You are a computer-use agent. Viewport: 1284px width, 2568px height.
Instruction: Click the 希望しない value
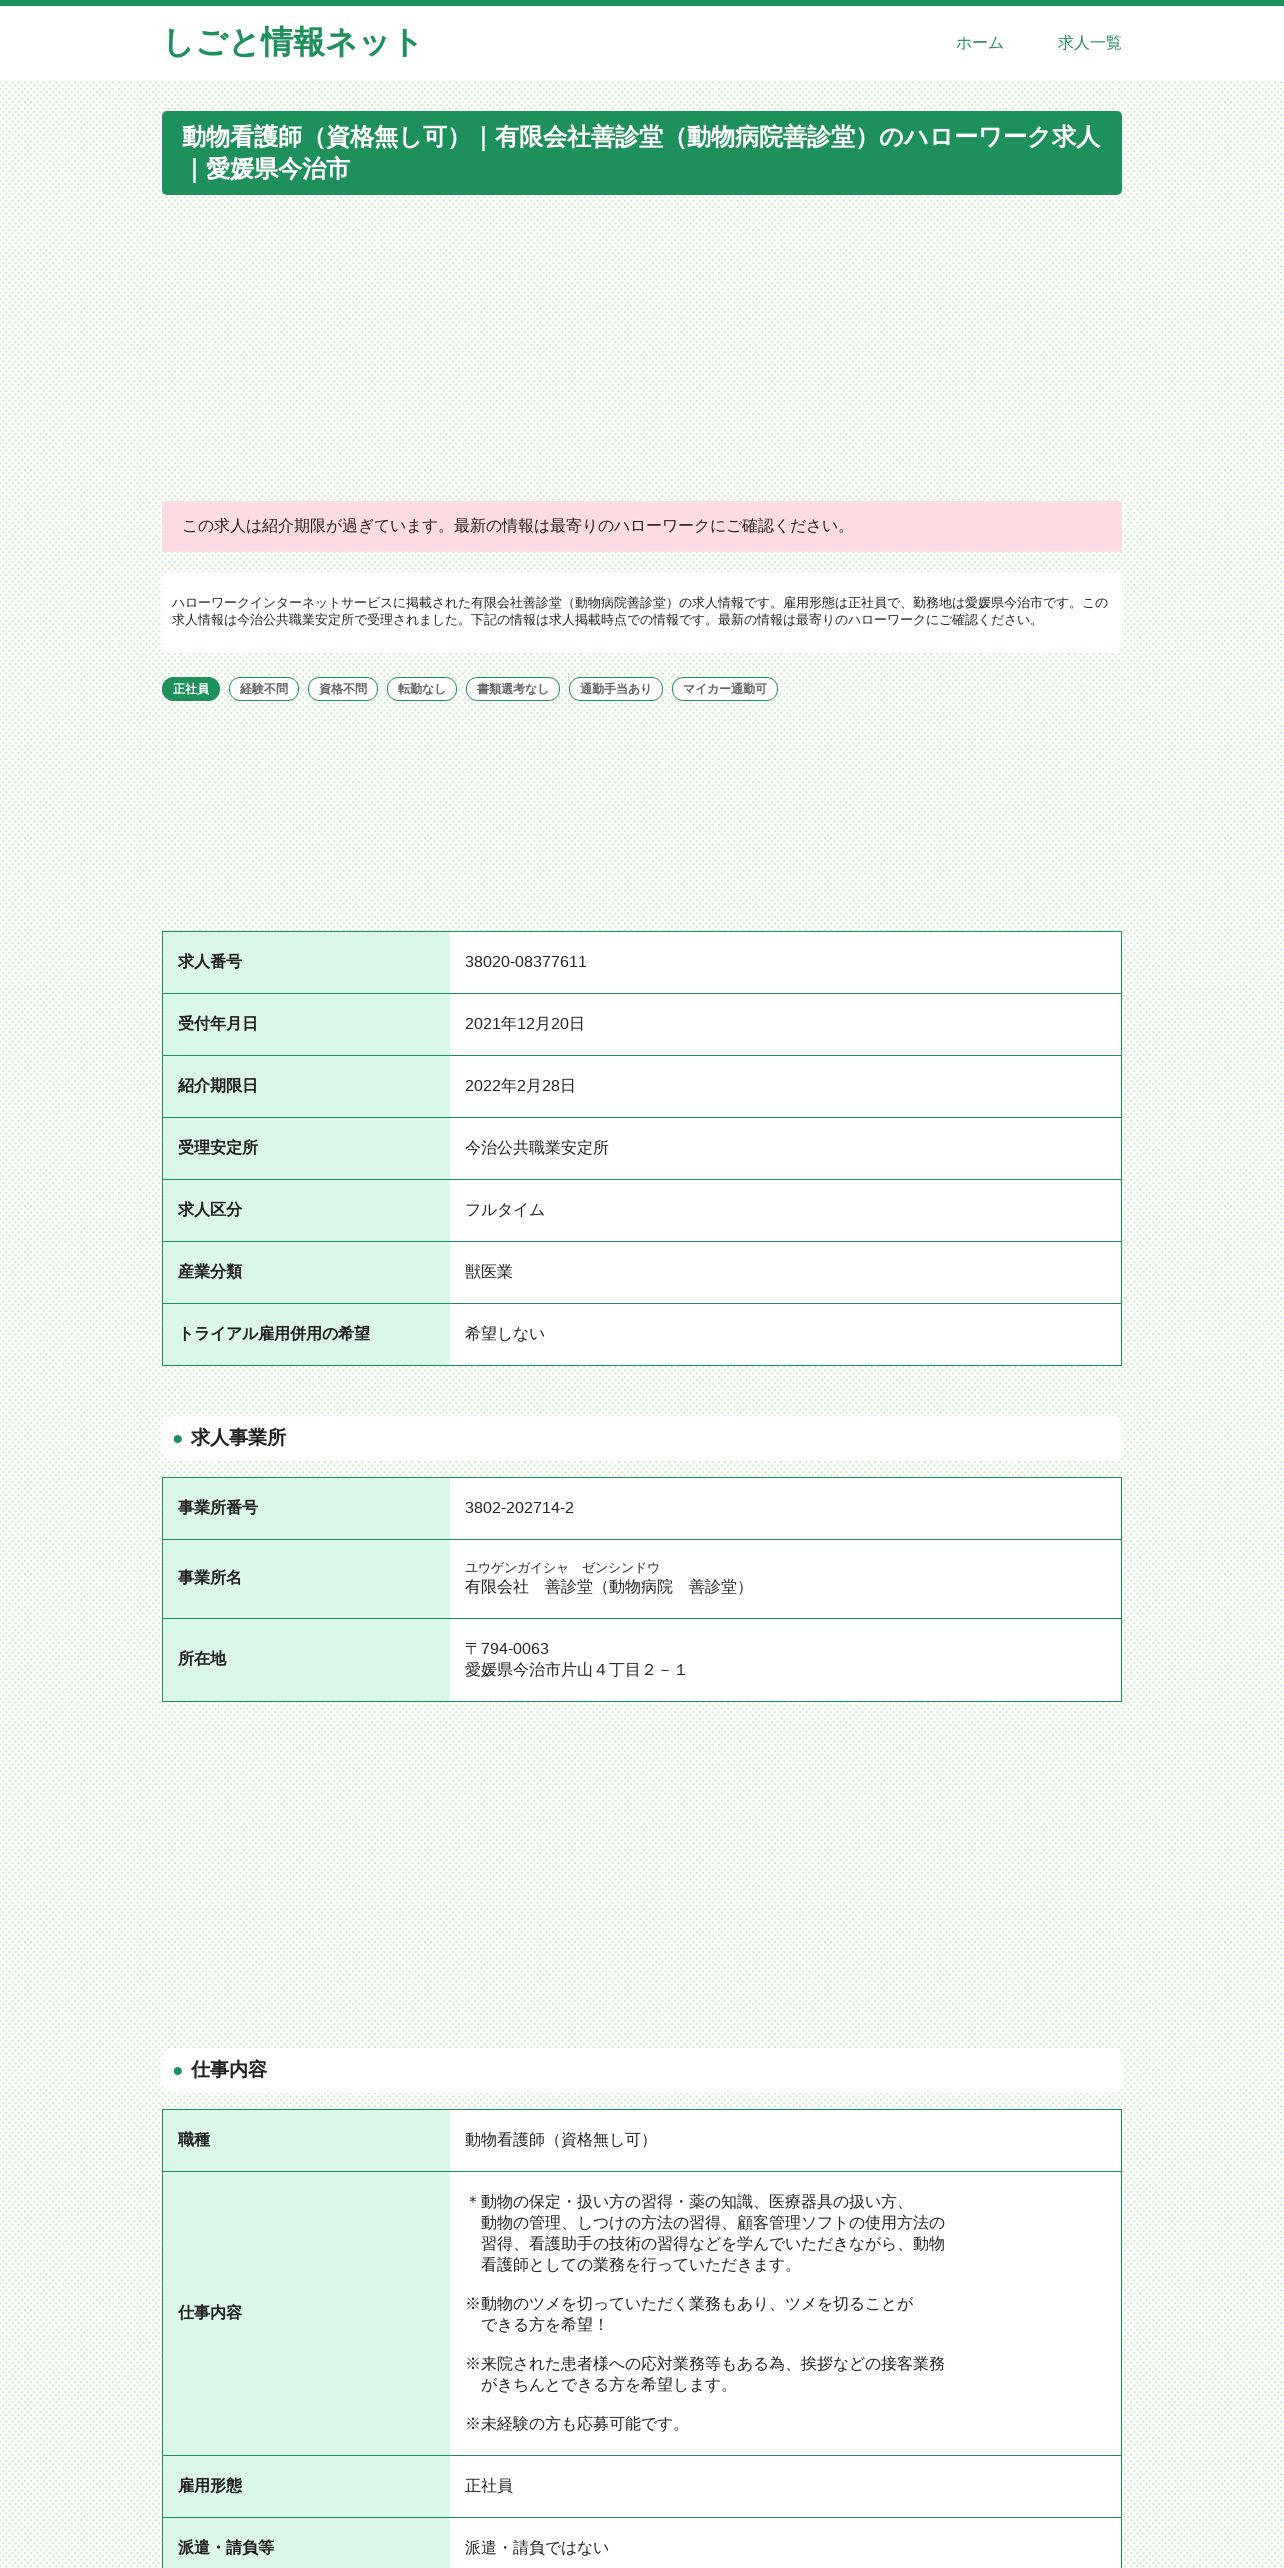click(x=505, y=1334)
